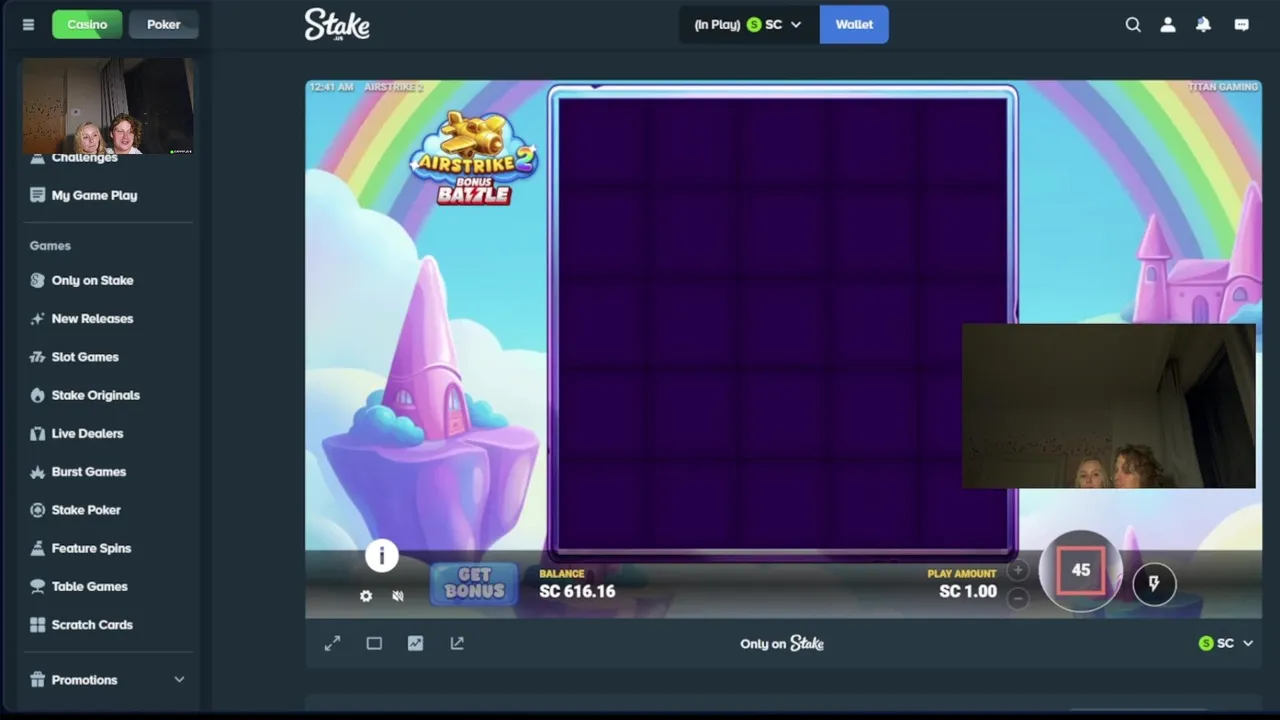Open game settings gear
The height and width of the screenshot is (720, 1280).
coord(366,596)
